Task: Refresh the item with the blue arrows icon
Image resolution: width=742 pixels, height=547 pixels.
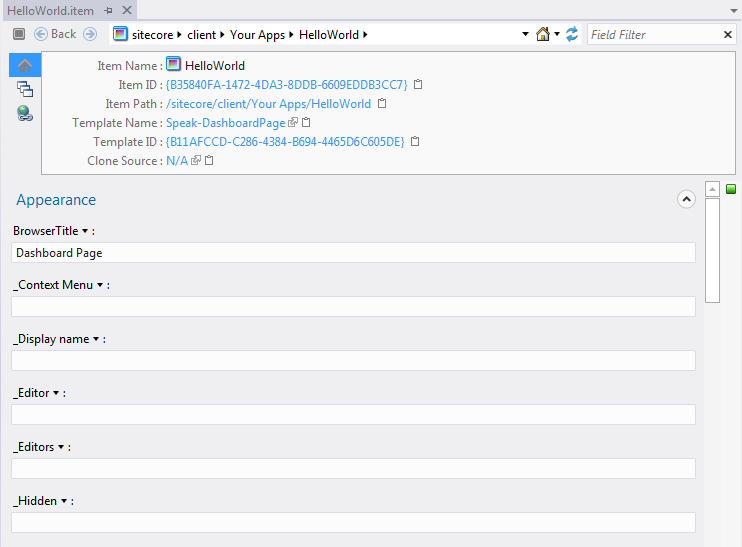Action: 572,34
